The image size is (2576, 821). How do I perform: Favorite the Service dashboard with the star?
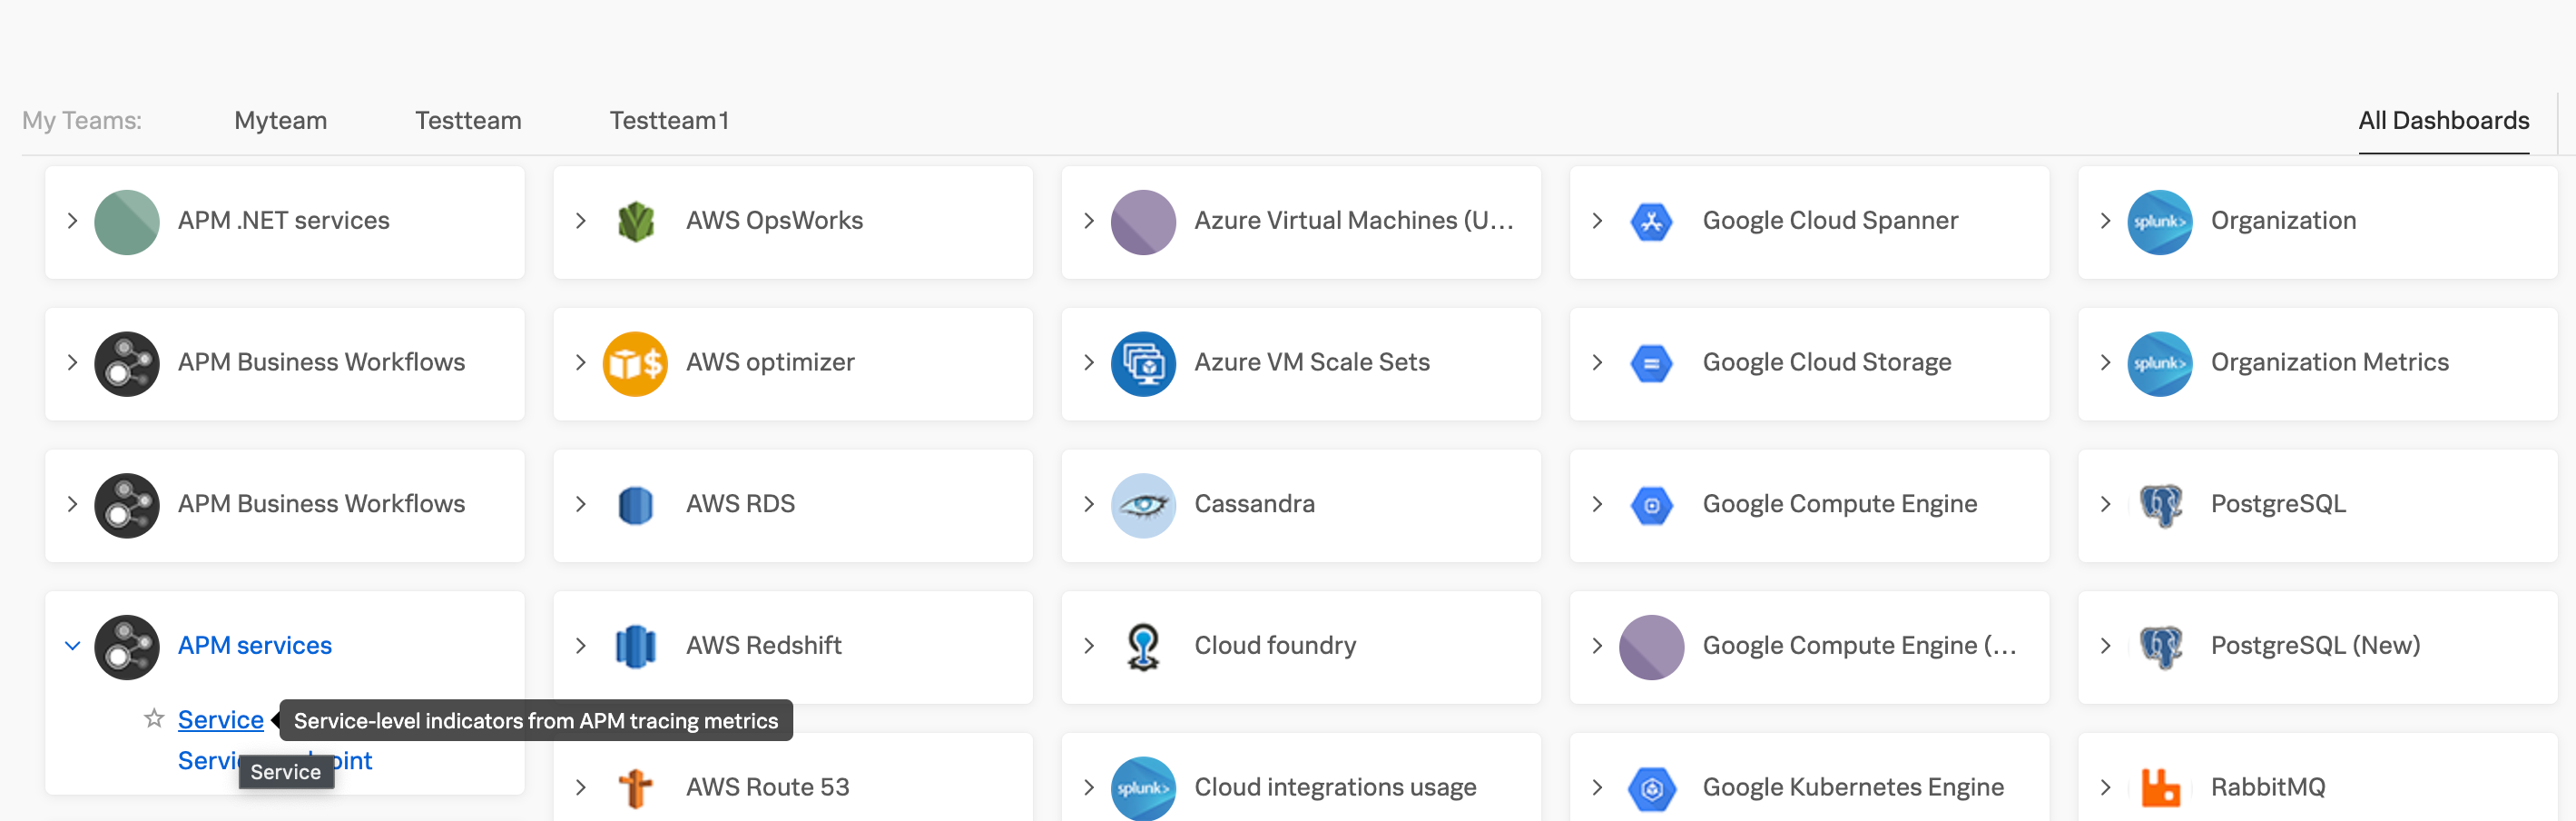click(x=154, y=718)
